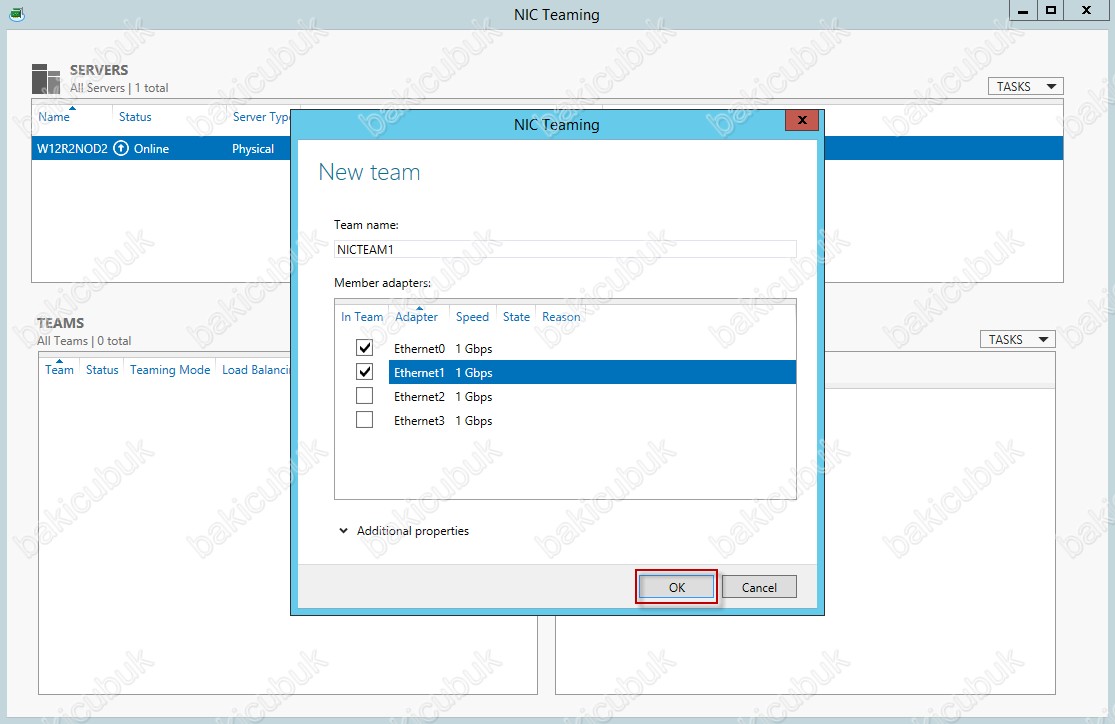The width and height of the screenshot is (1115, 724).
Task: Check the Ethernet0 In Team checkbox
Action: click(x=364, y=348)
